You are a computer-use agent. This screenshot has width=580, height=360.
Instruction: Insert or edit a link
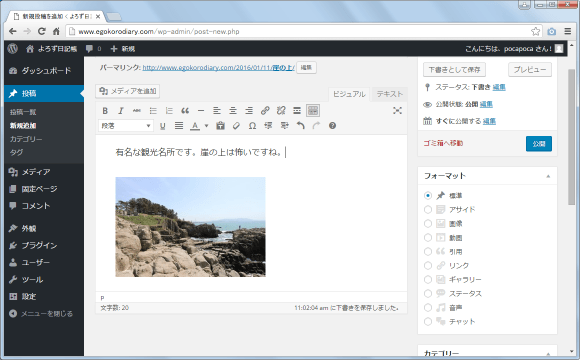(265, 111)
